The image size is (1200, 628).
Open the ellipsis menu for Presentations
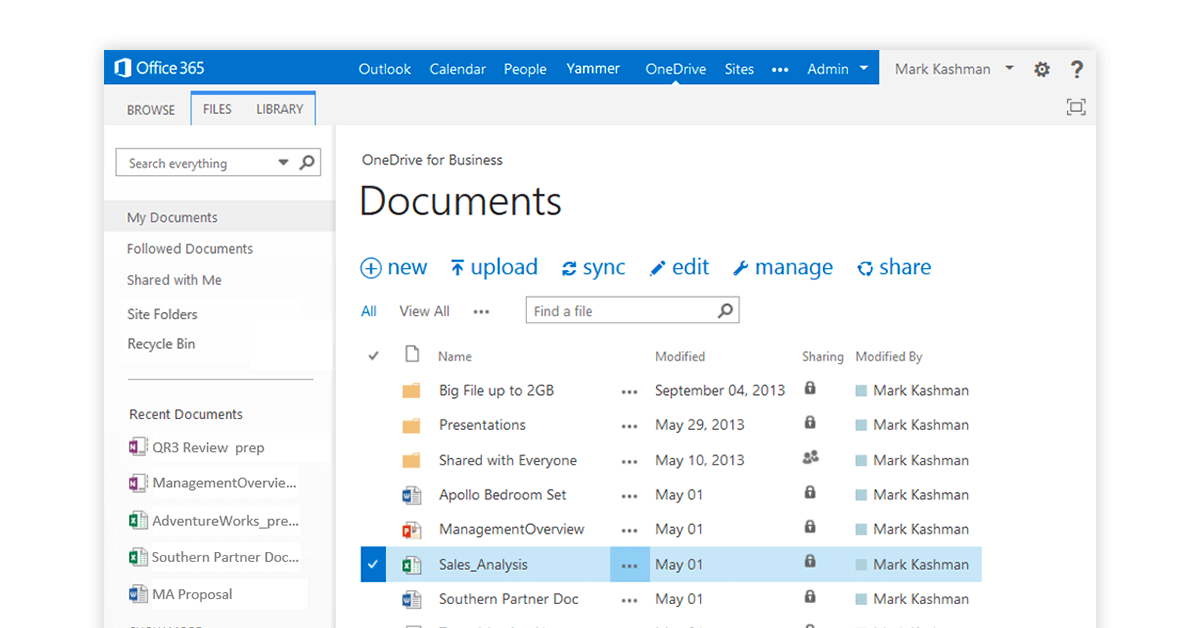[x=629, y=426]
